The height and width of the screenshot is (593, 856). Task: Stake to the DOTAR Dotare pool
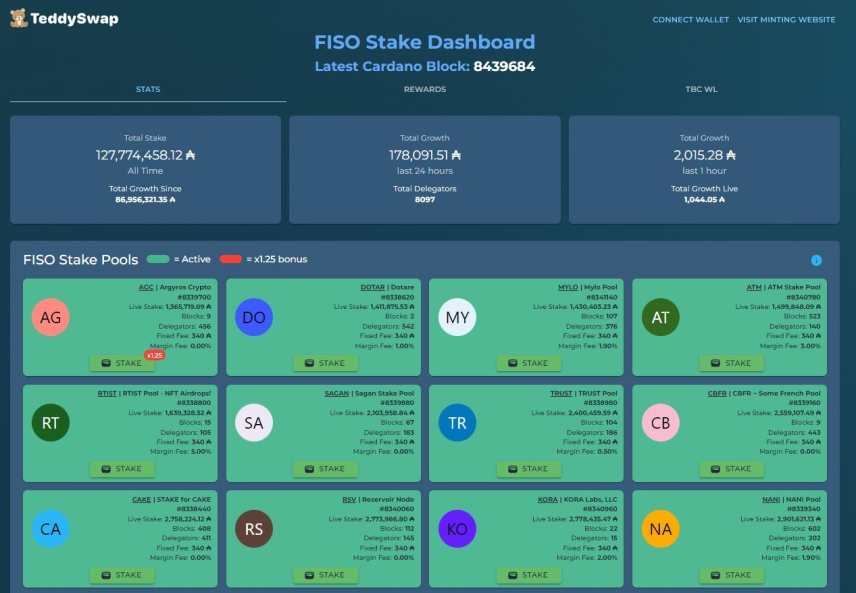[325, 363]
